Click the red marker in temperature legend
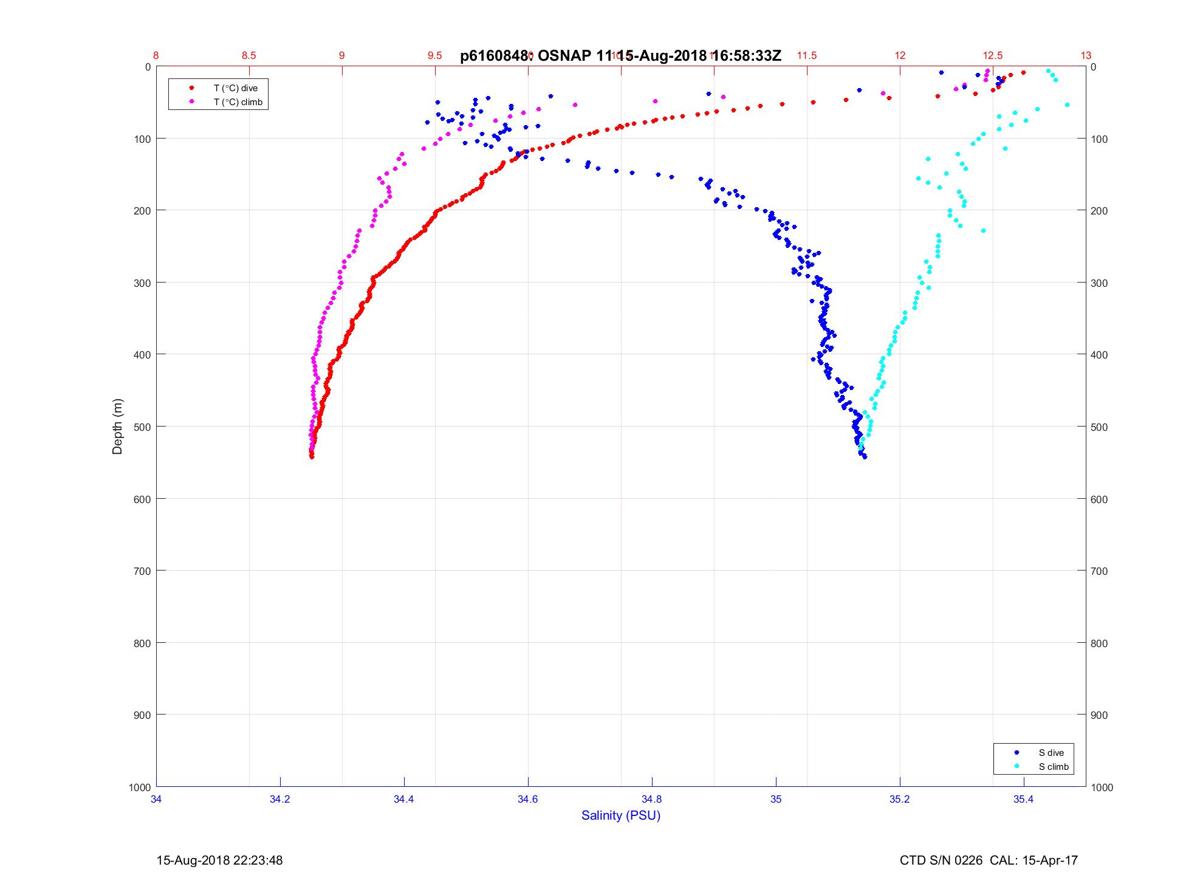The image size is (1200, 885). pyautogui.click(x=191, y=89)
